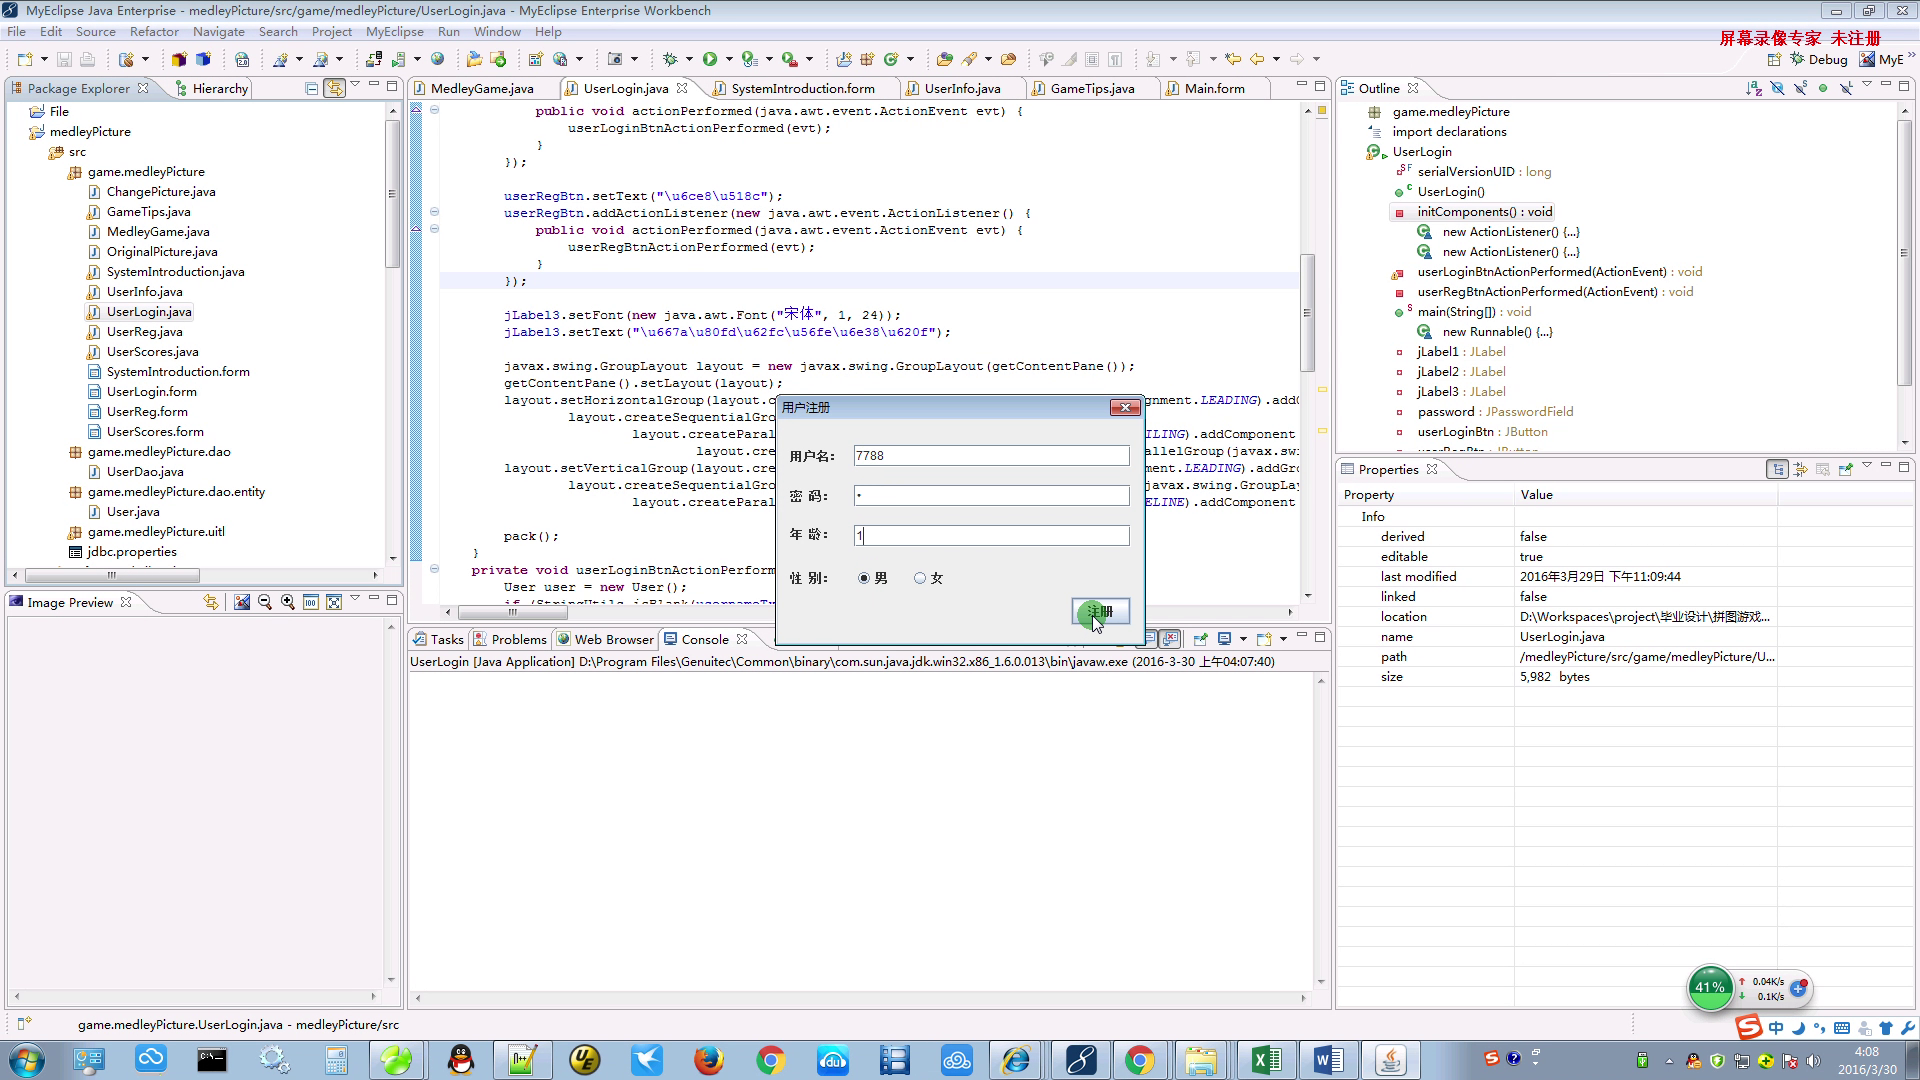Viewport: 1920px width, 1080px height.
Task: Open the Hierarchy tab
Action: pos(212,88)
